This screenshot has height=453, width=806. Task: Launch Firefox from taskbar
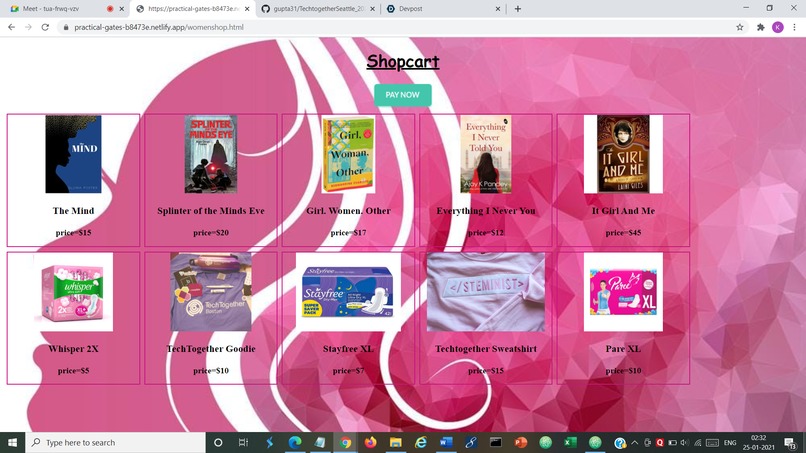(370, 442)
